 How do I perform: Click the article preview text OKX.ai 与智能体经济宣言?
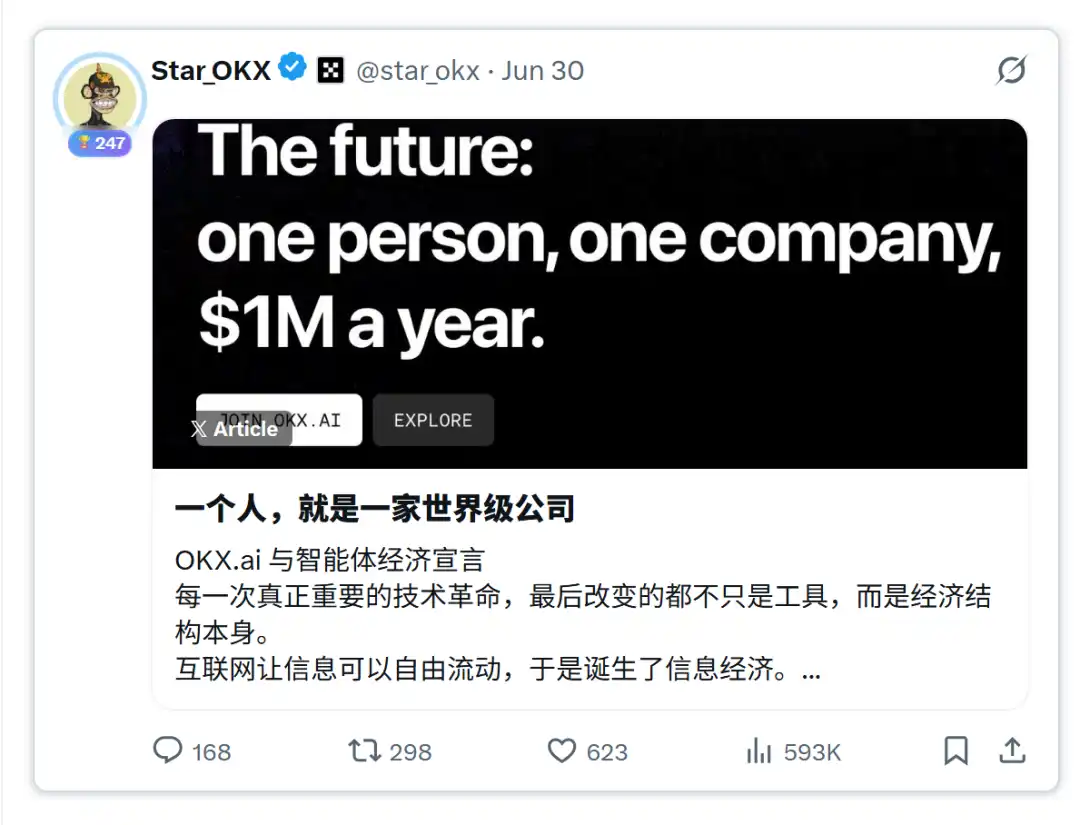click(330, 560)
